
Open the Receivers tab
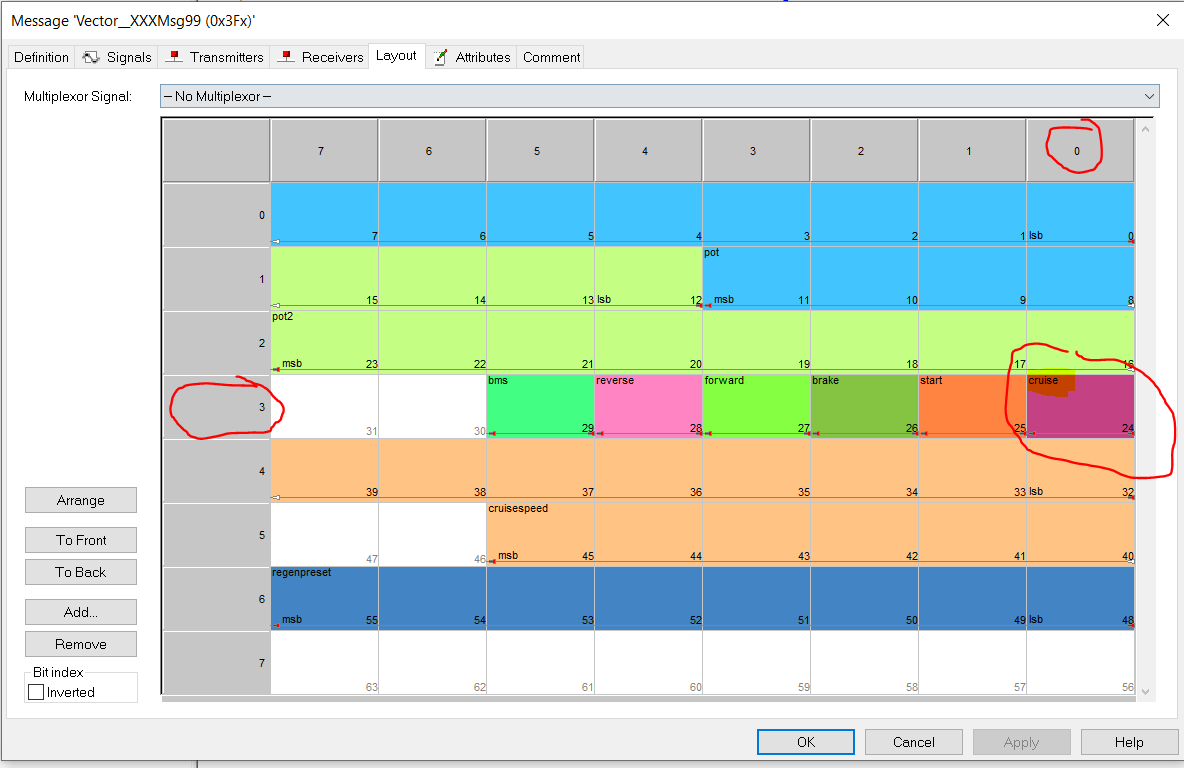[x=322, y=57]
